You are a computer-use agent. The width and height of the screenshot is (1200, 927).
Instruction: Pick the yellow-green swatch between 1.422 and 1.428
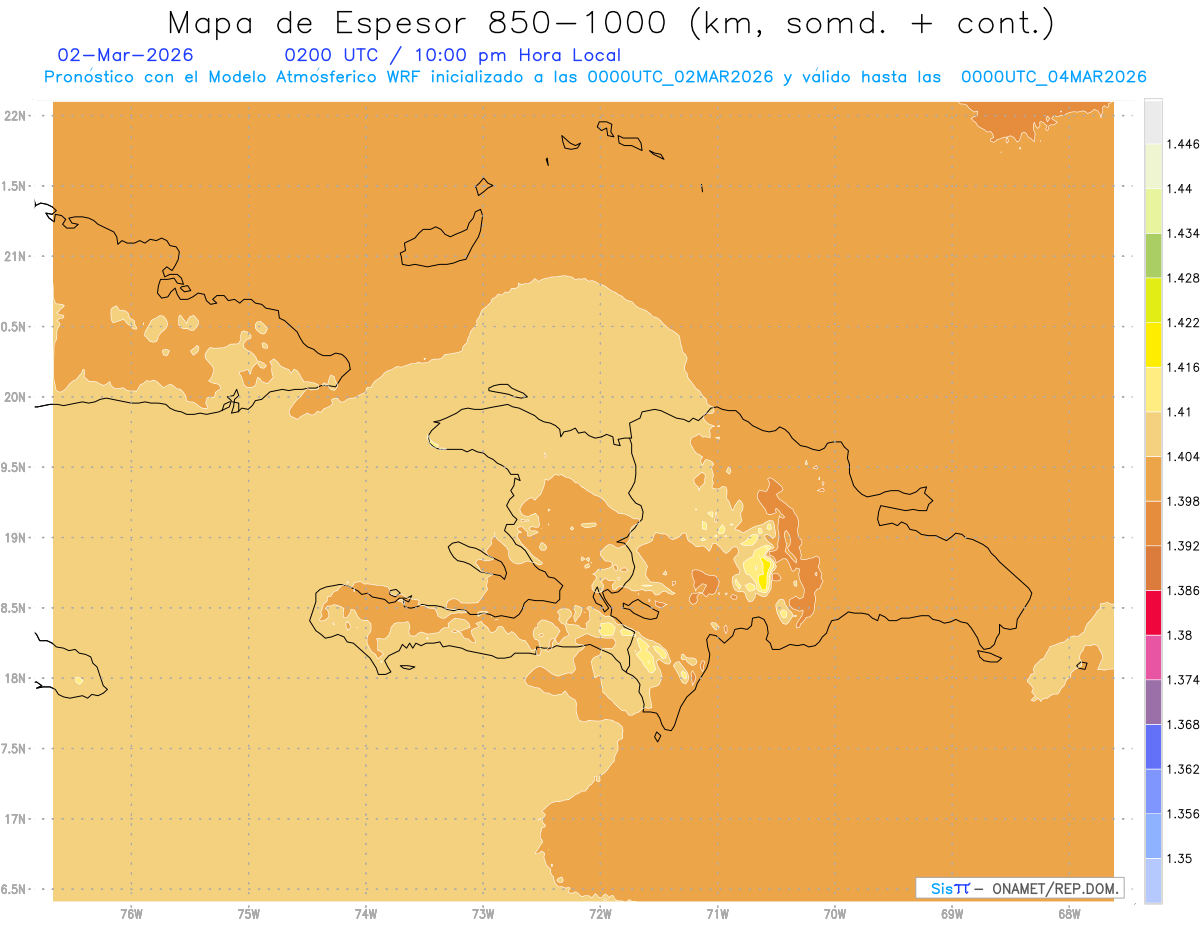(x=1153, y=300)
